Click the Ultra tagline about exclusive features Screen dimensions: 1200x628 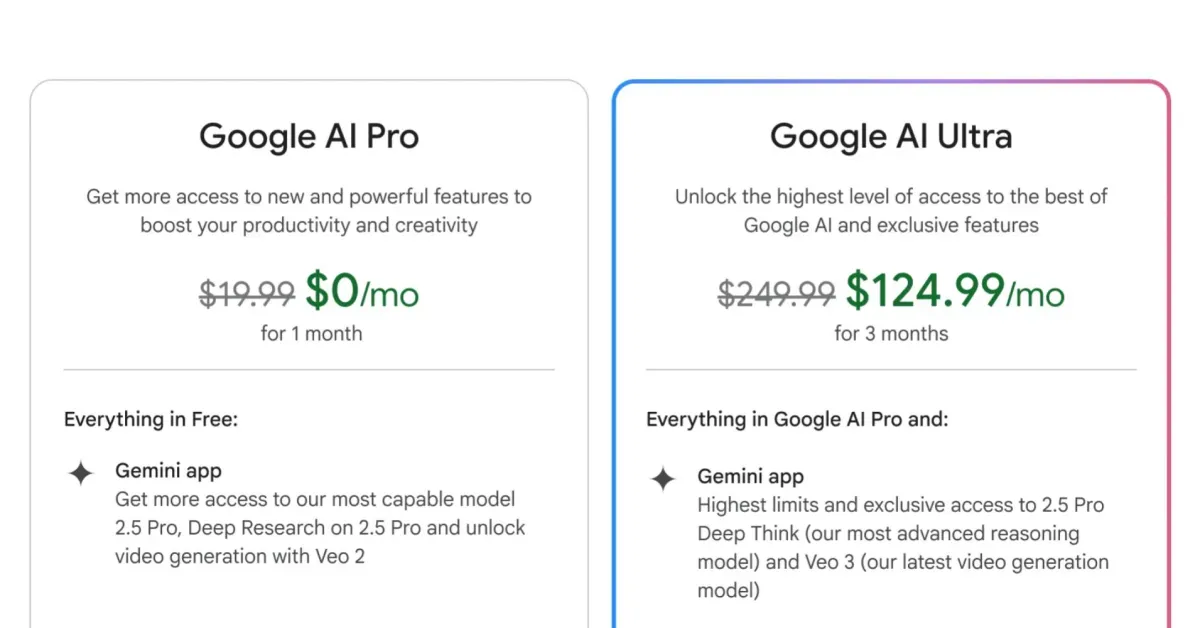coord(890,210)
